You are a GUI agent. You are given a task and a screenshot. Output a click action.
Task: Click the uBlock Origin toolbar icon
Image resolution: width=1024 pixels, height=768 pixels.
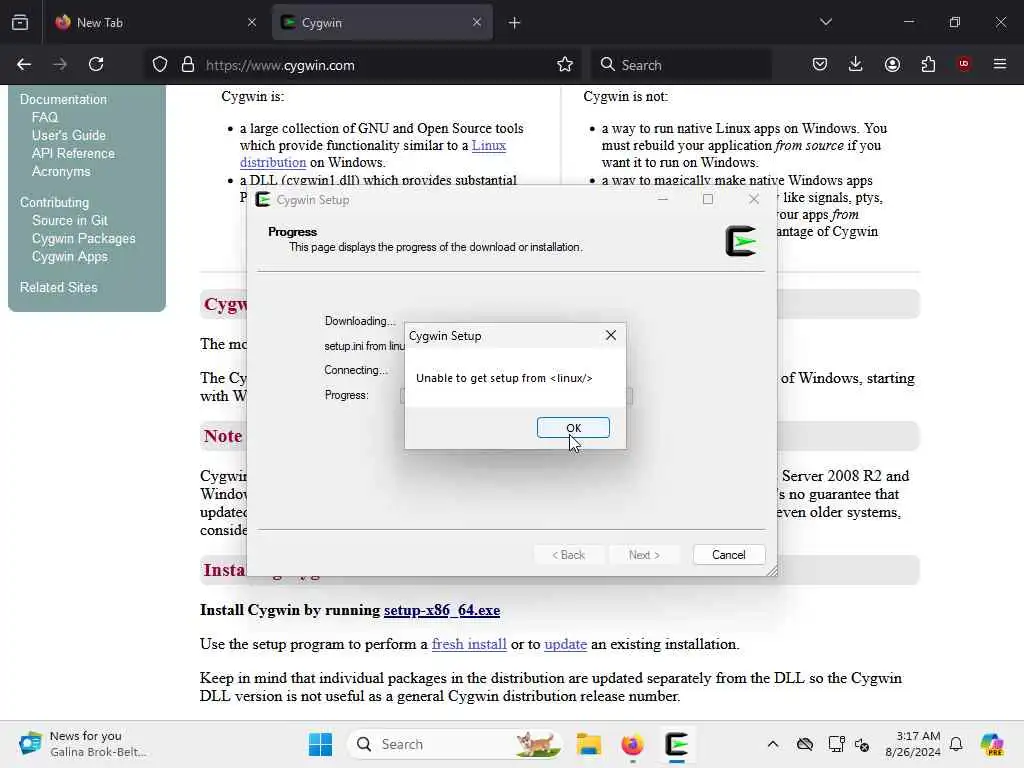click(x=964, y=64)
